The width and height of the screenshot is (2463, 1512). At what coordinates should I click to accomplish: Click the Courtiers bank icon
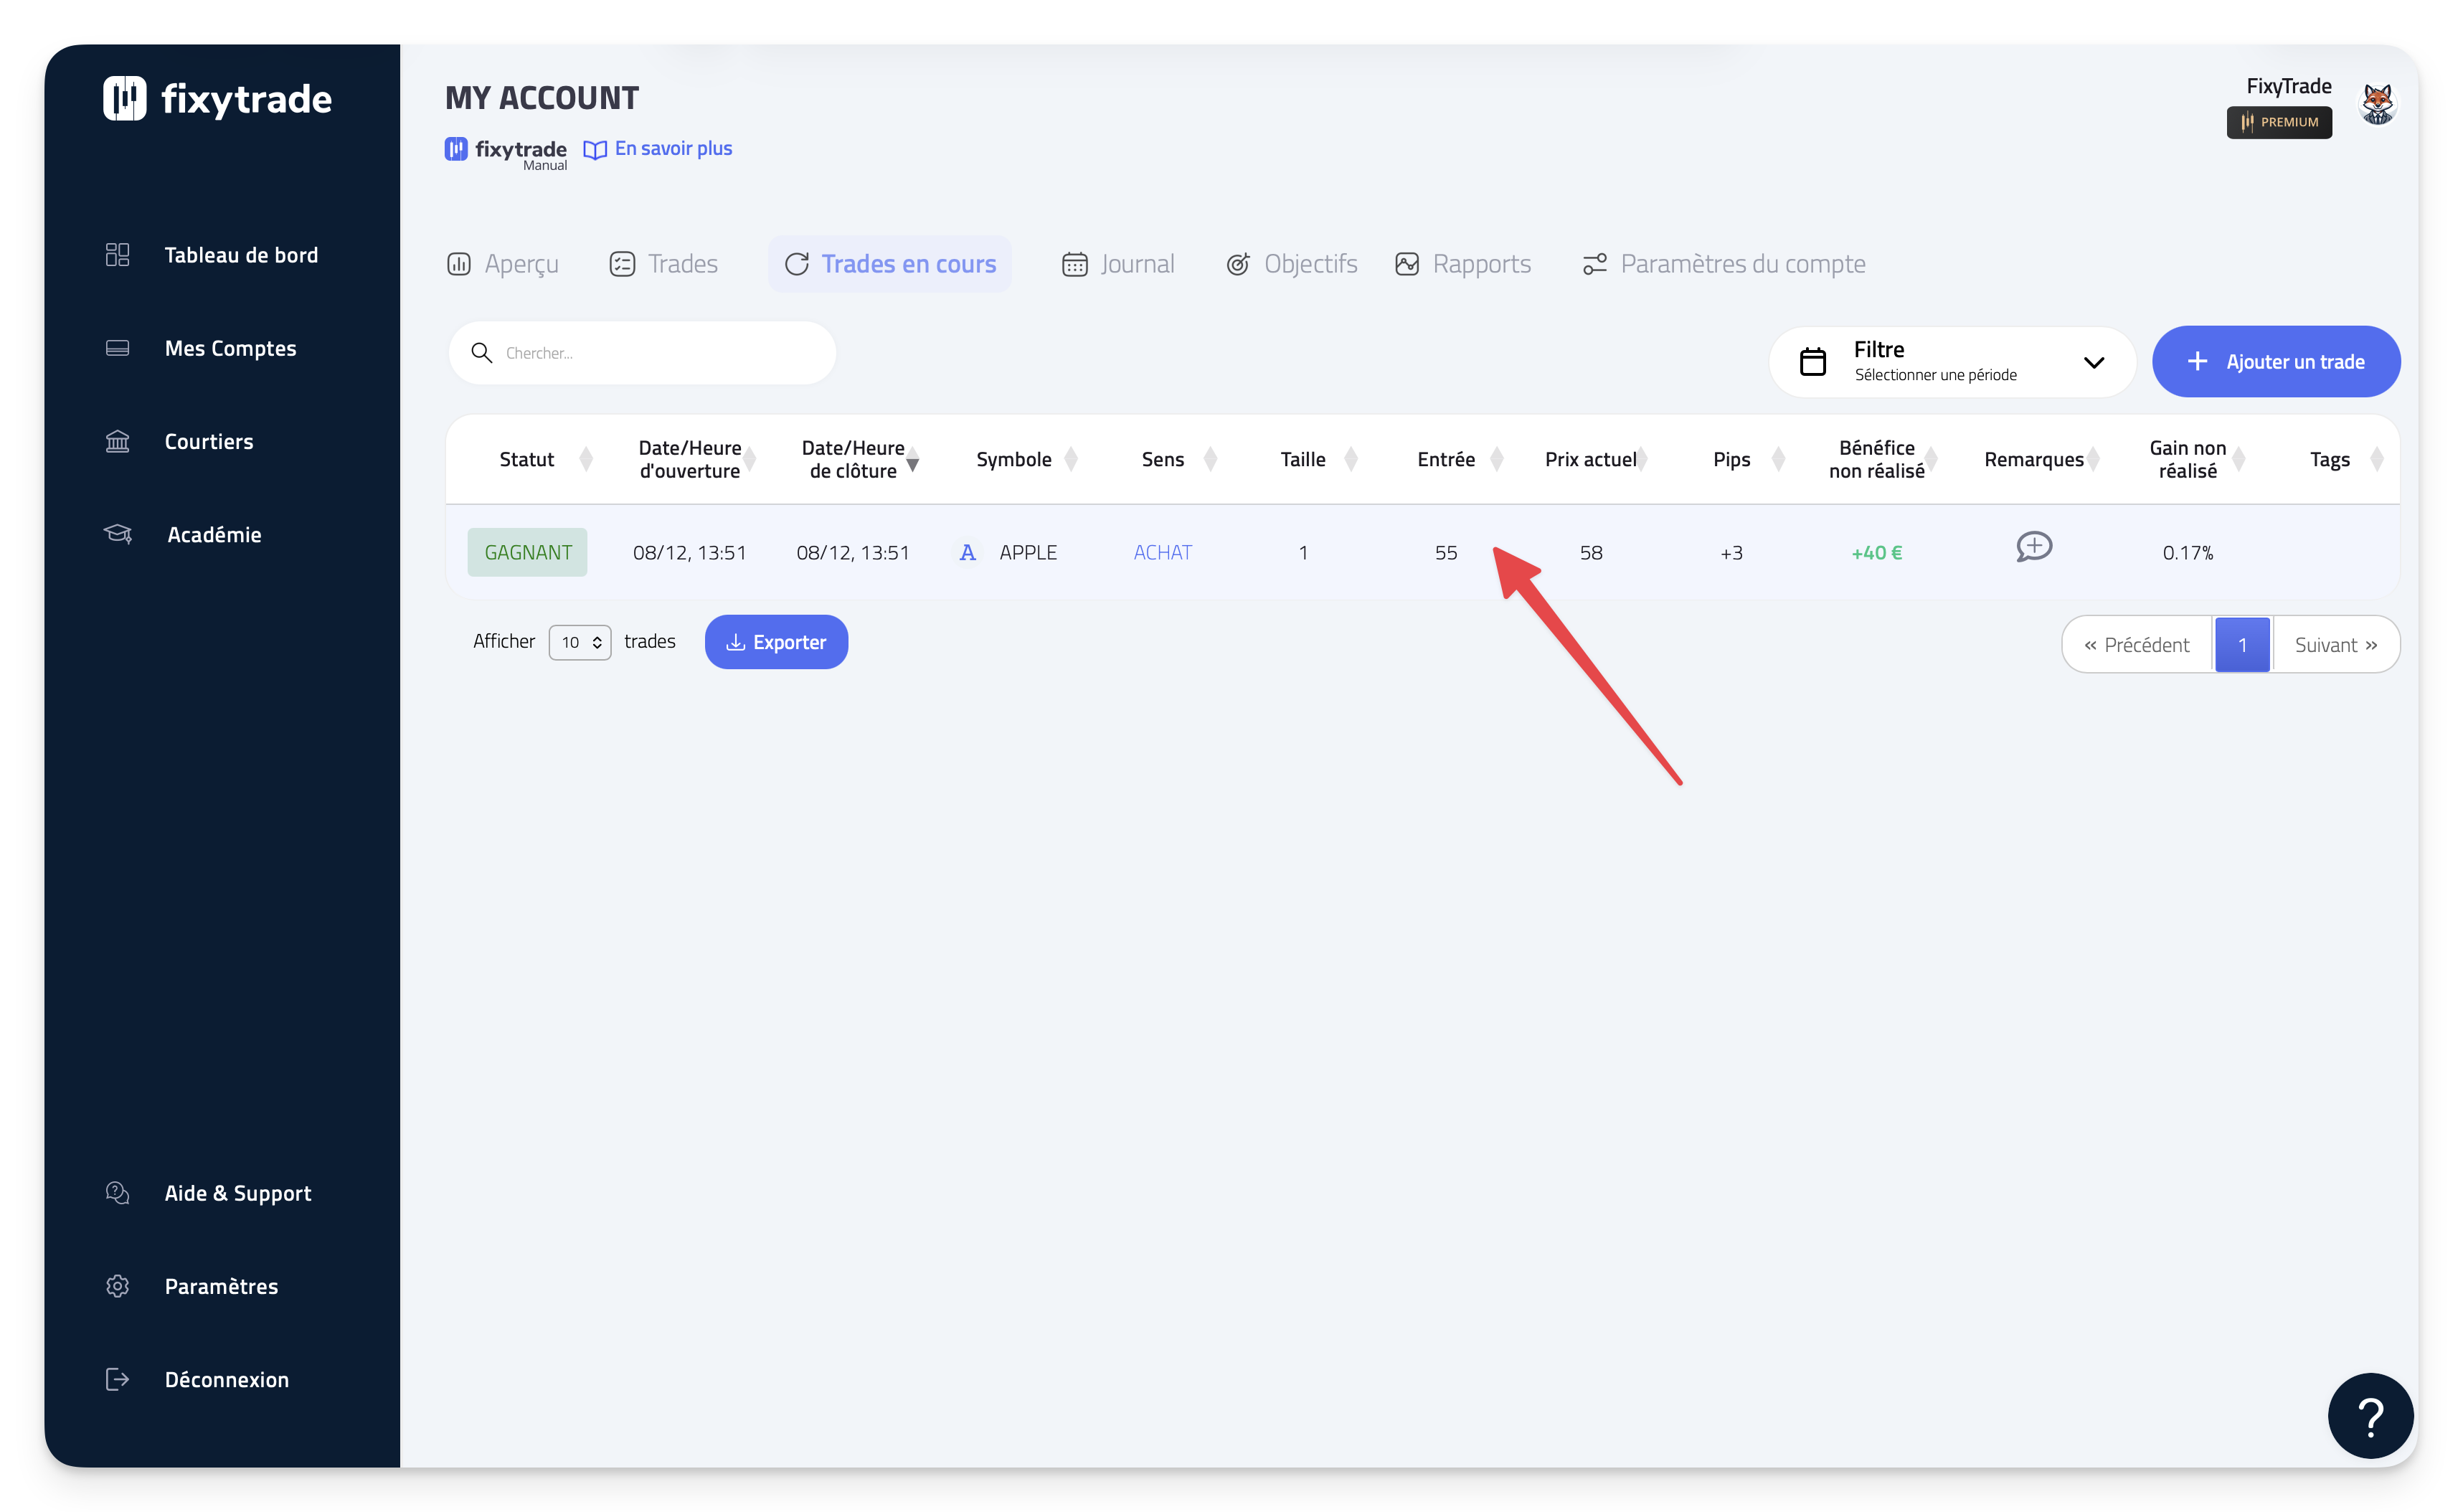(117, 441)
